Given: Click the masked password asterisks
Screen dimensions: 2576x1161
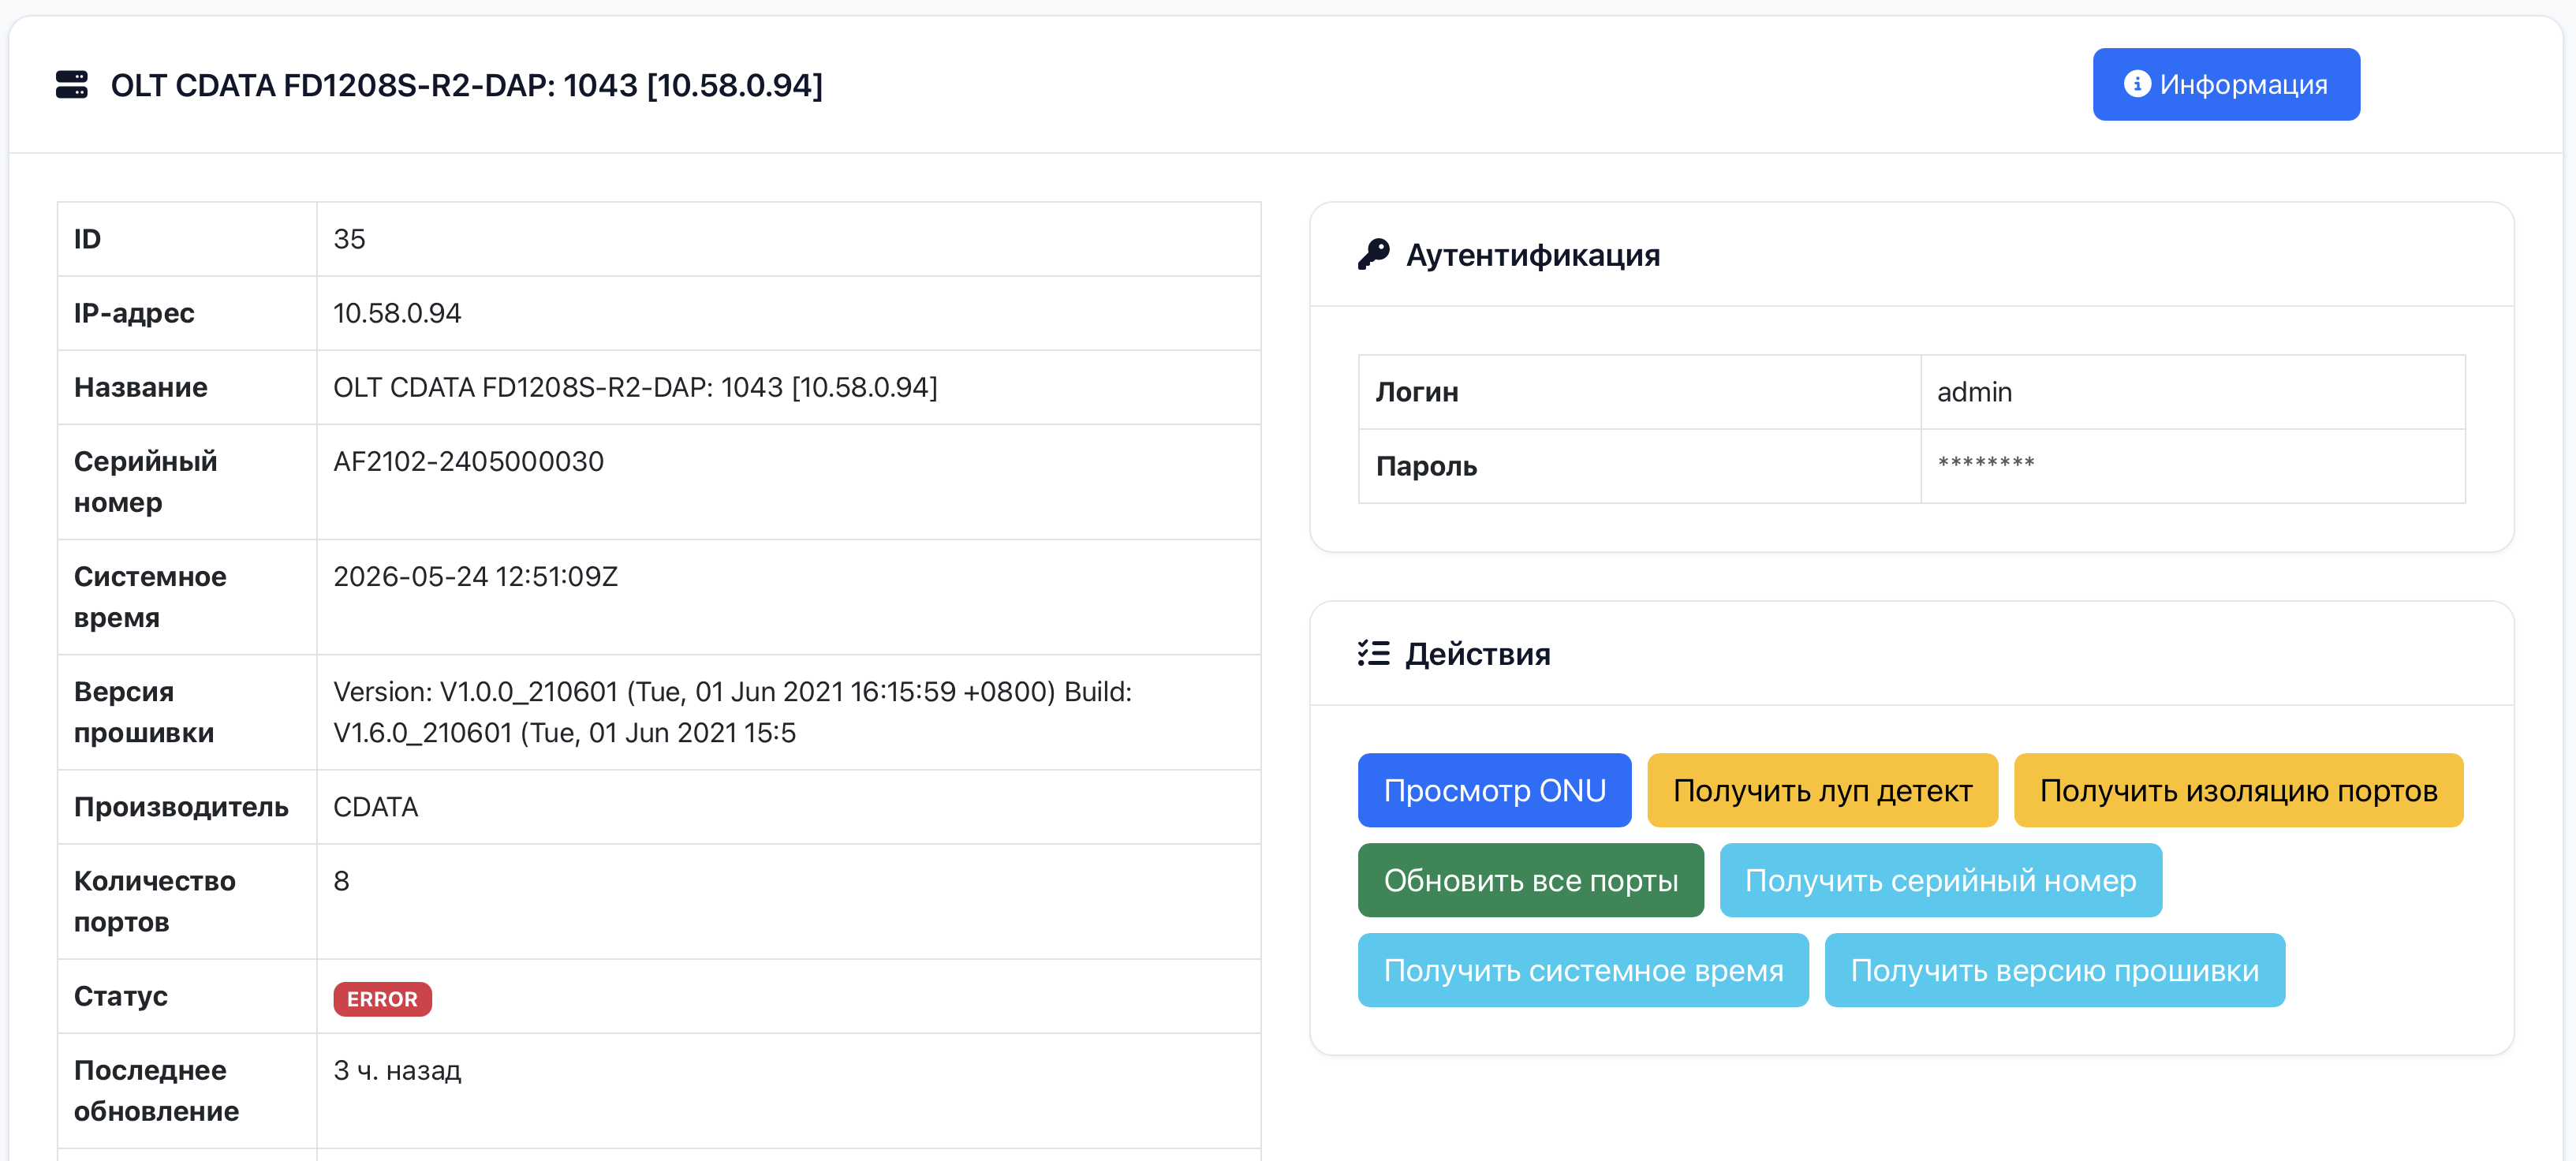Looking at the screenshot, I should click(1986, 463).
